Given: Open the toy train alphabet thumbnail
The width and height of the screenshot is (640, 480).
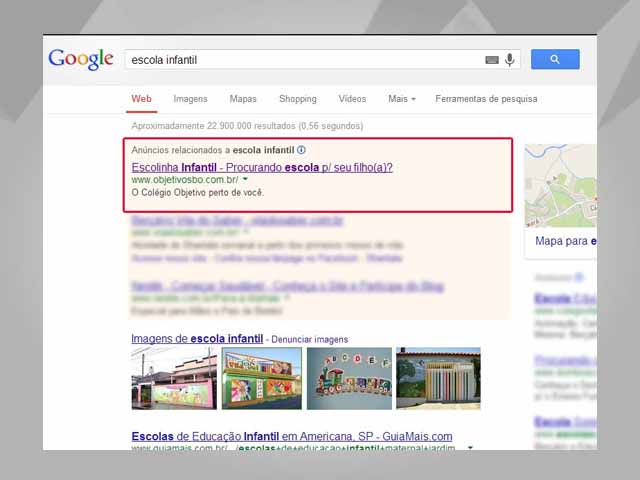Looking at the screenshot, I should (x=349, y=378).
